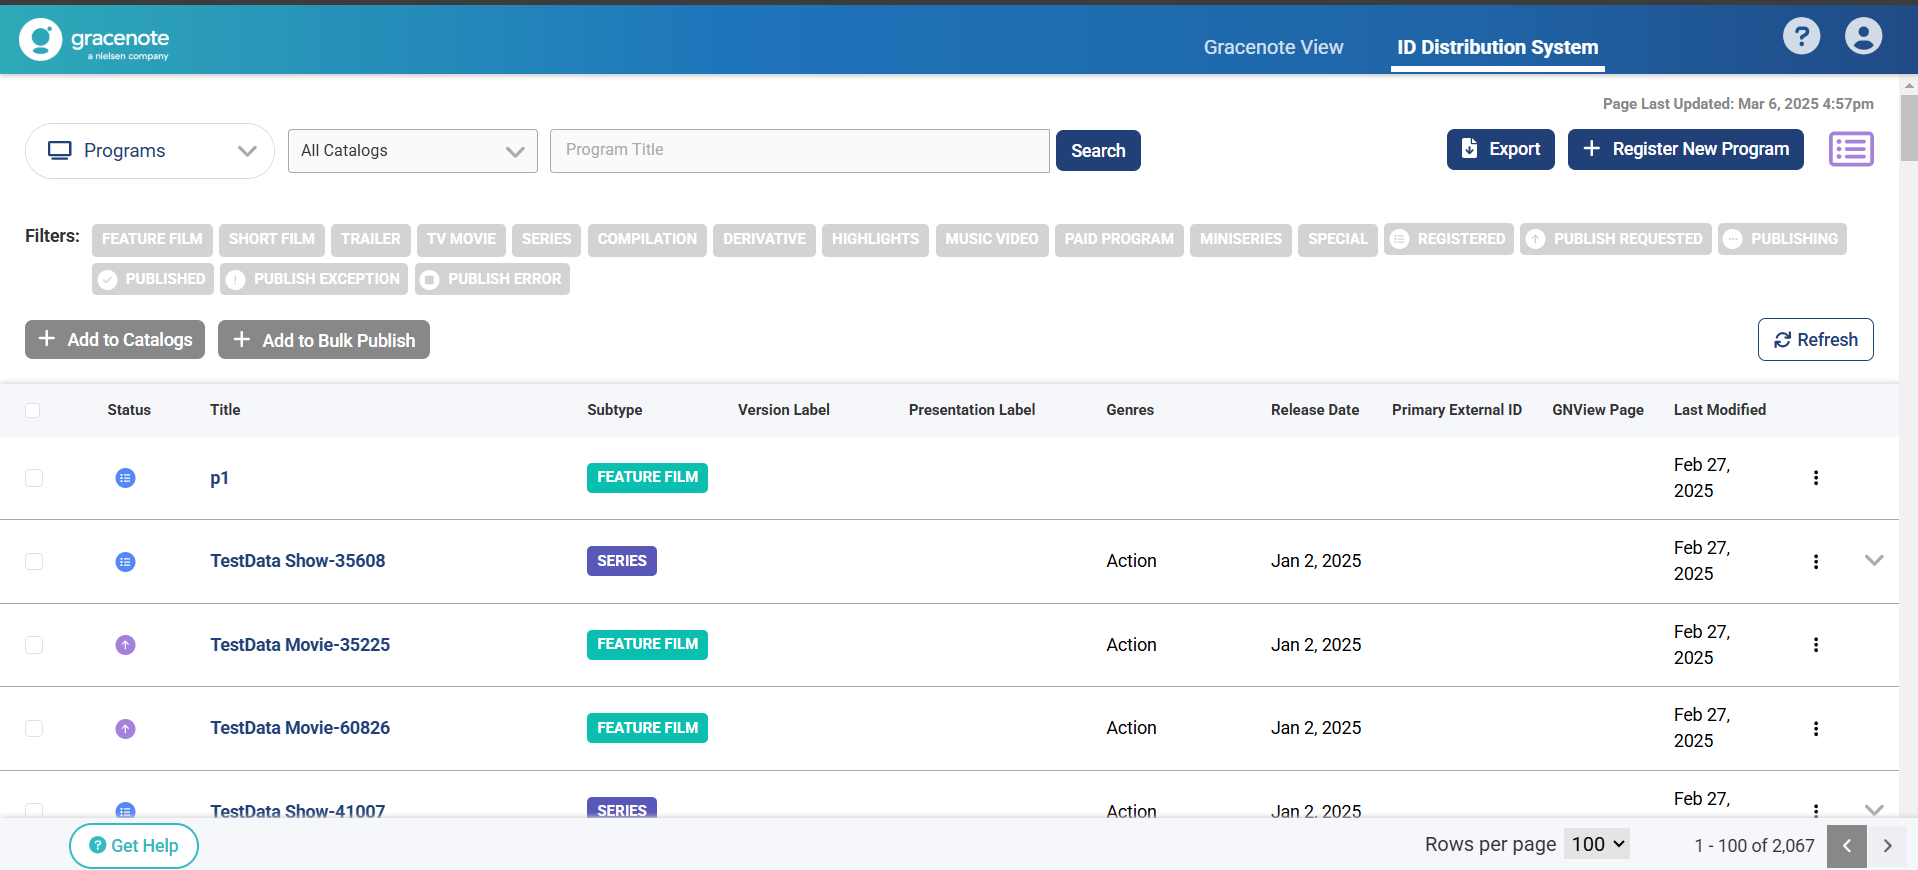The width and height of the screenshot is (1918, 870).
Task: Click the list view icon
Action: [x=1851, y=150]
